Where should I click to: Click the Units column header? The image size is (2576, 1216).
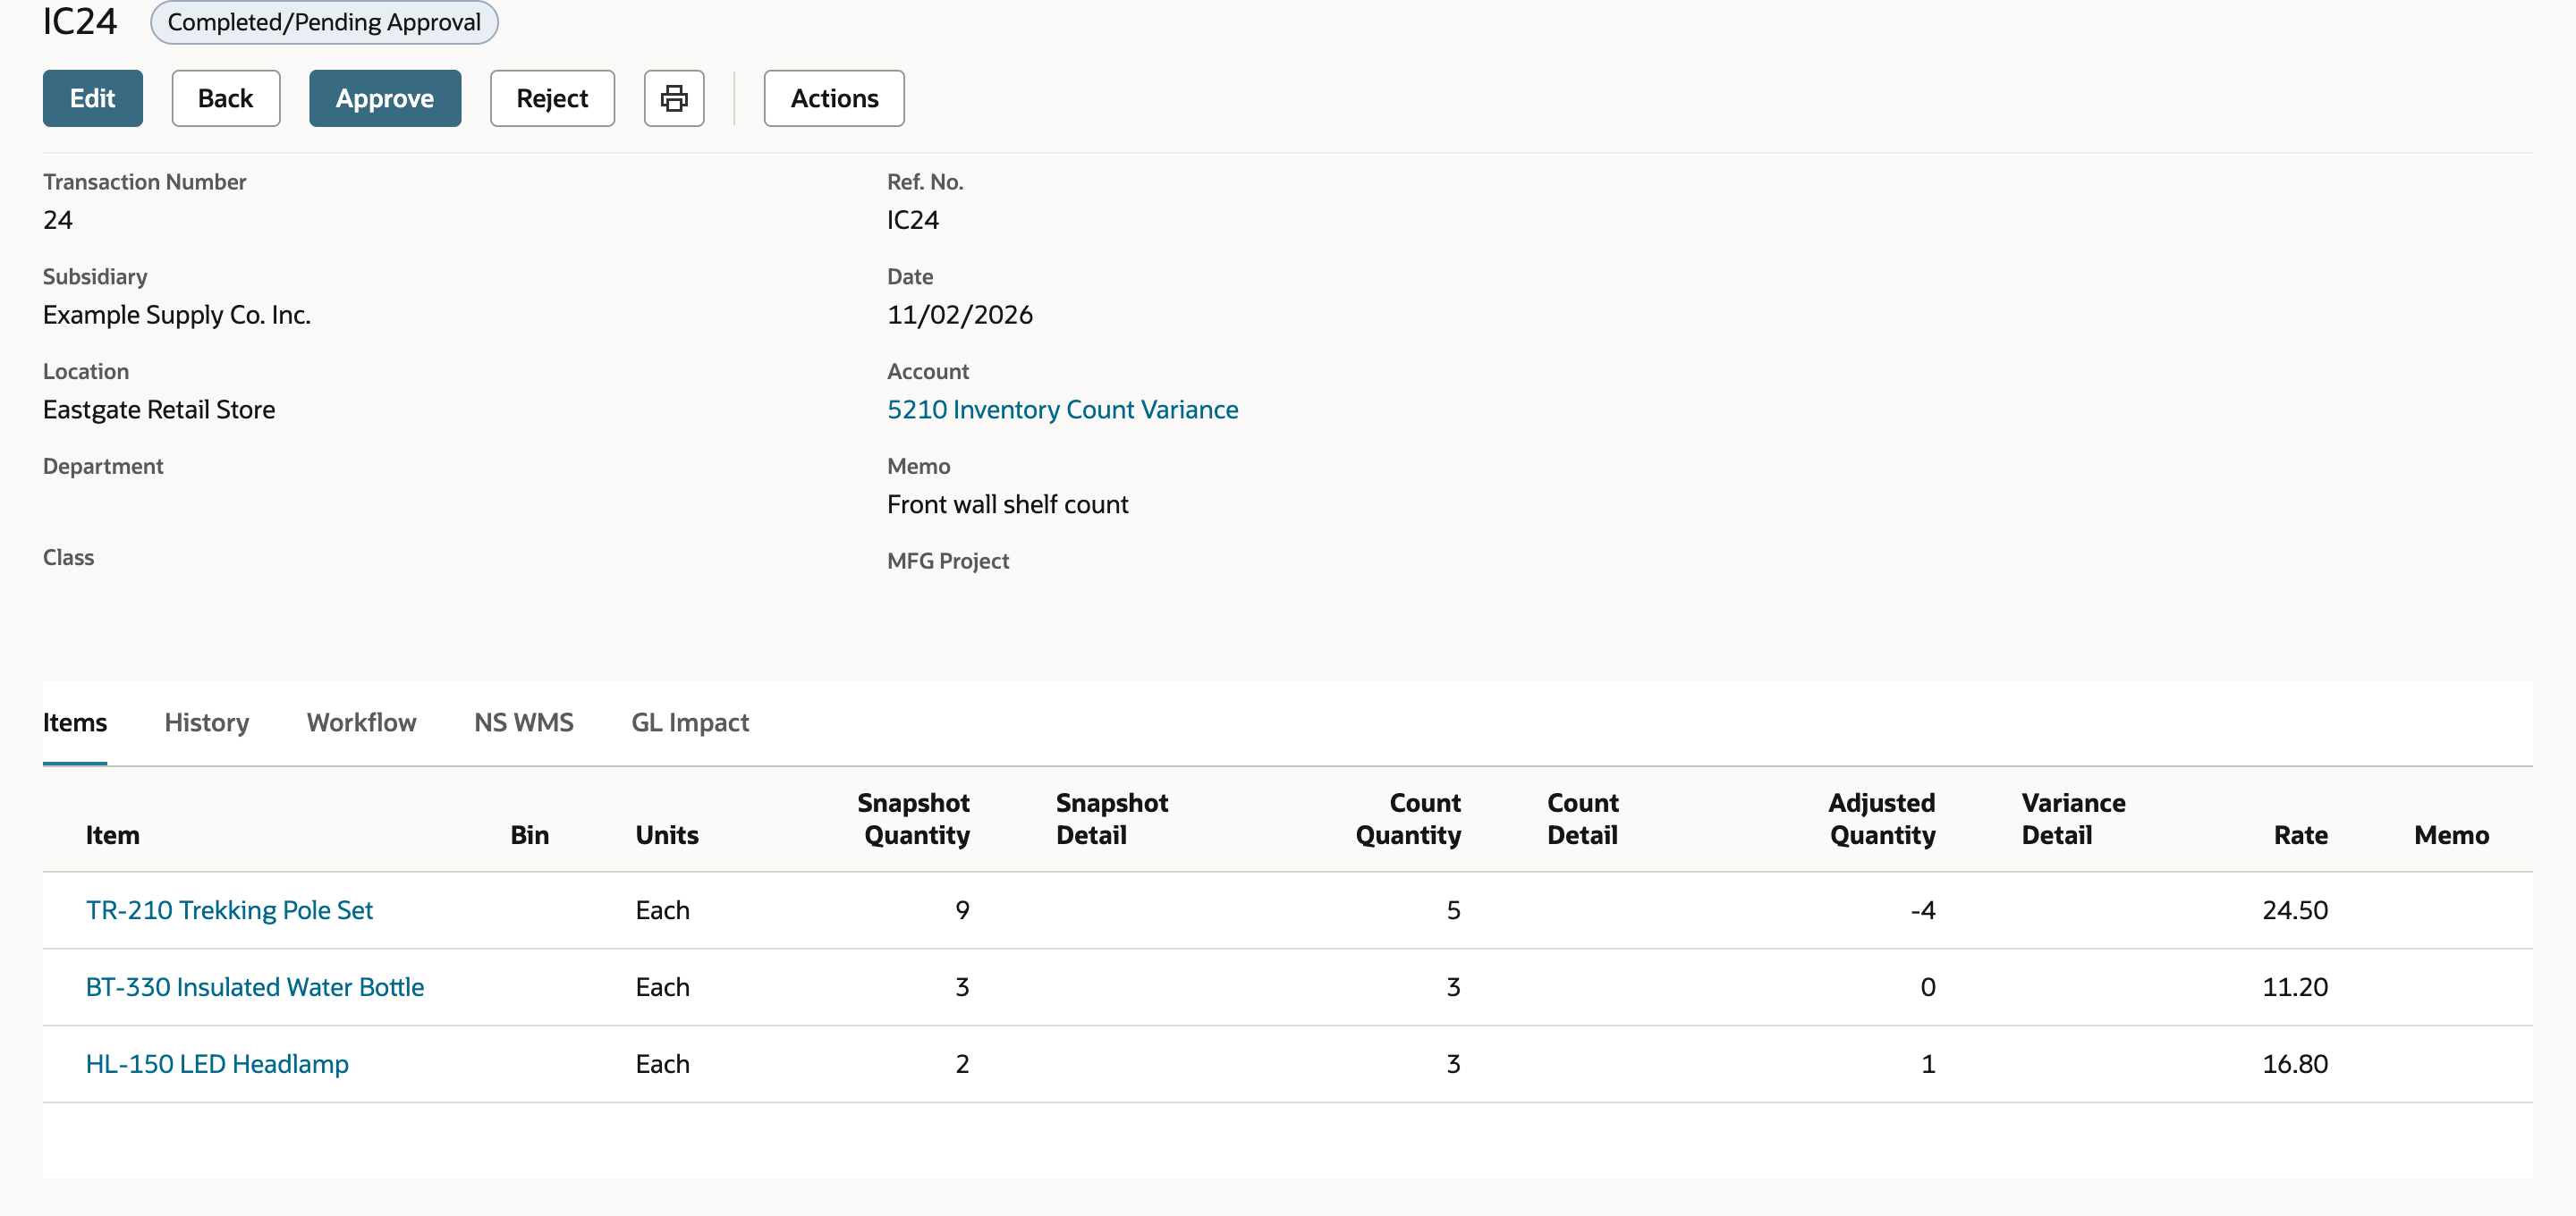(x=667, y=835)
